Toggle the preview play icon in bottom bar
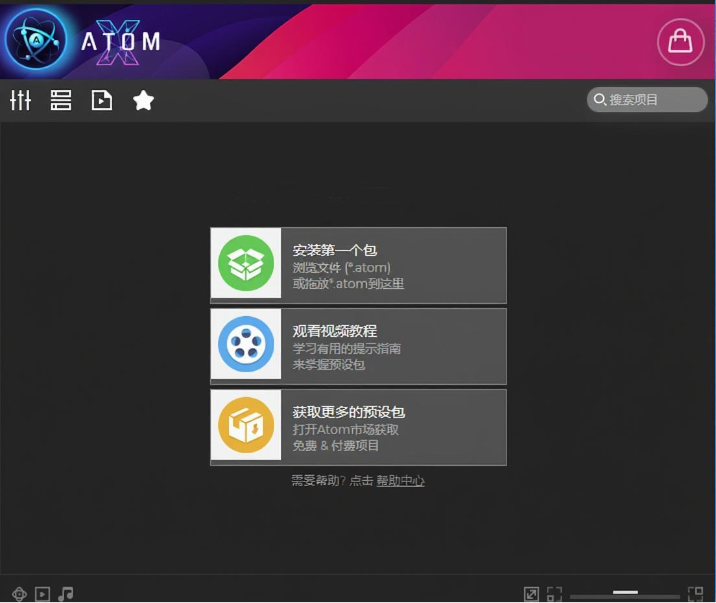The width and height of the screenshot is (716, 603). point(42,594)
